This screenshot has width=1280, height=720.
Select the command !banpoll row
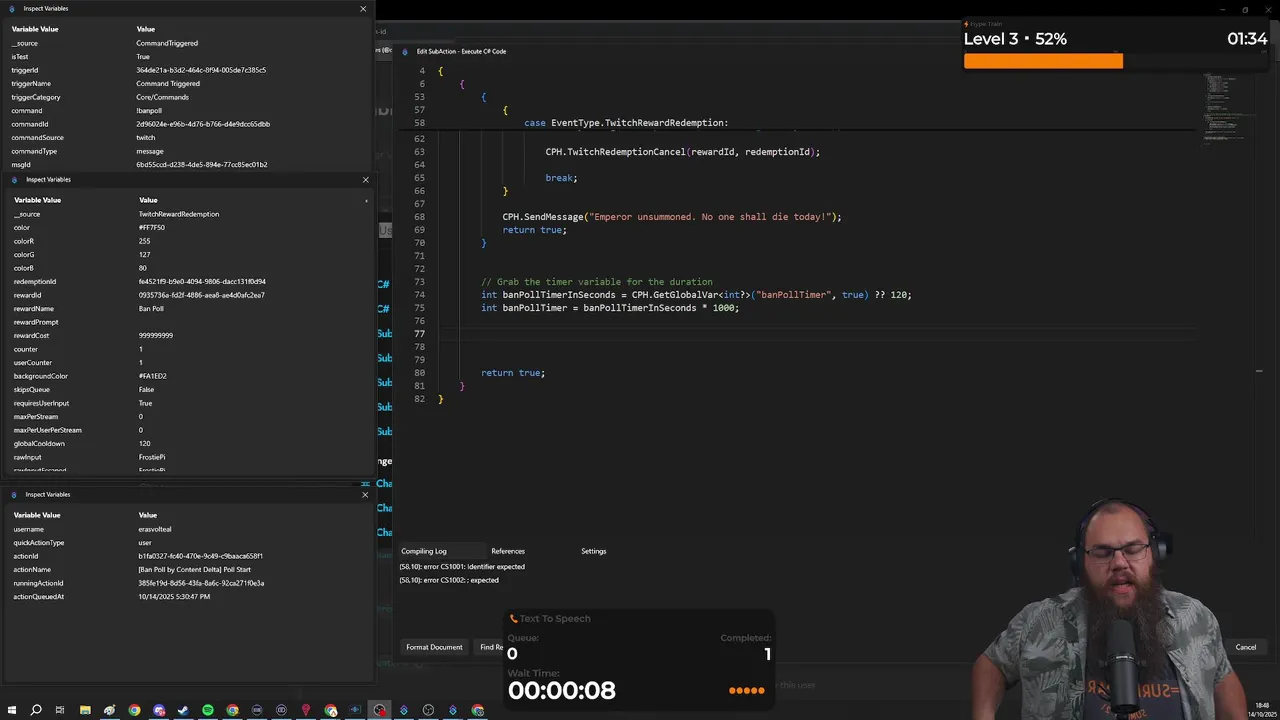point(187,111)
